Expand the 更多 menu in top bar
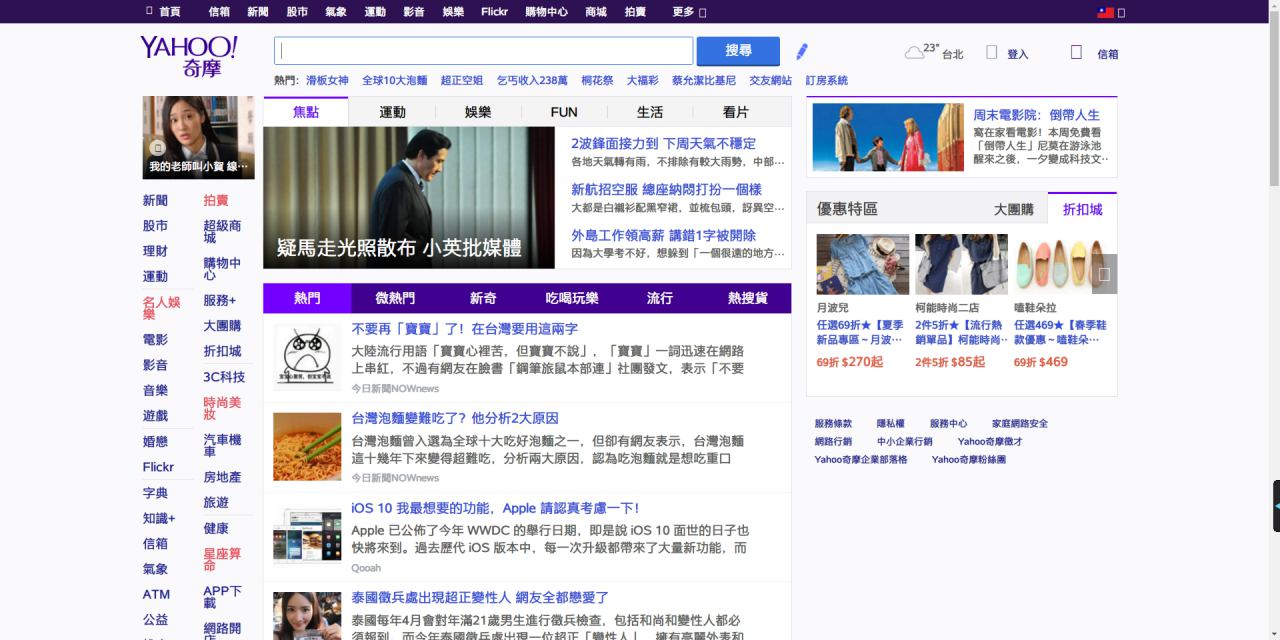 click(x=689, y=12)
